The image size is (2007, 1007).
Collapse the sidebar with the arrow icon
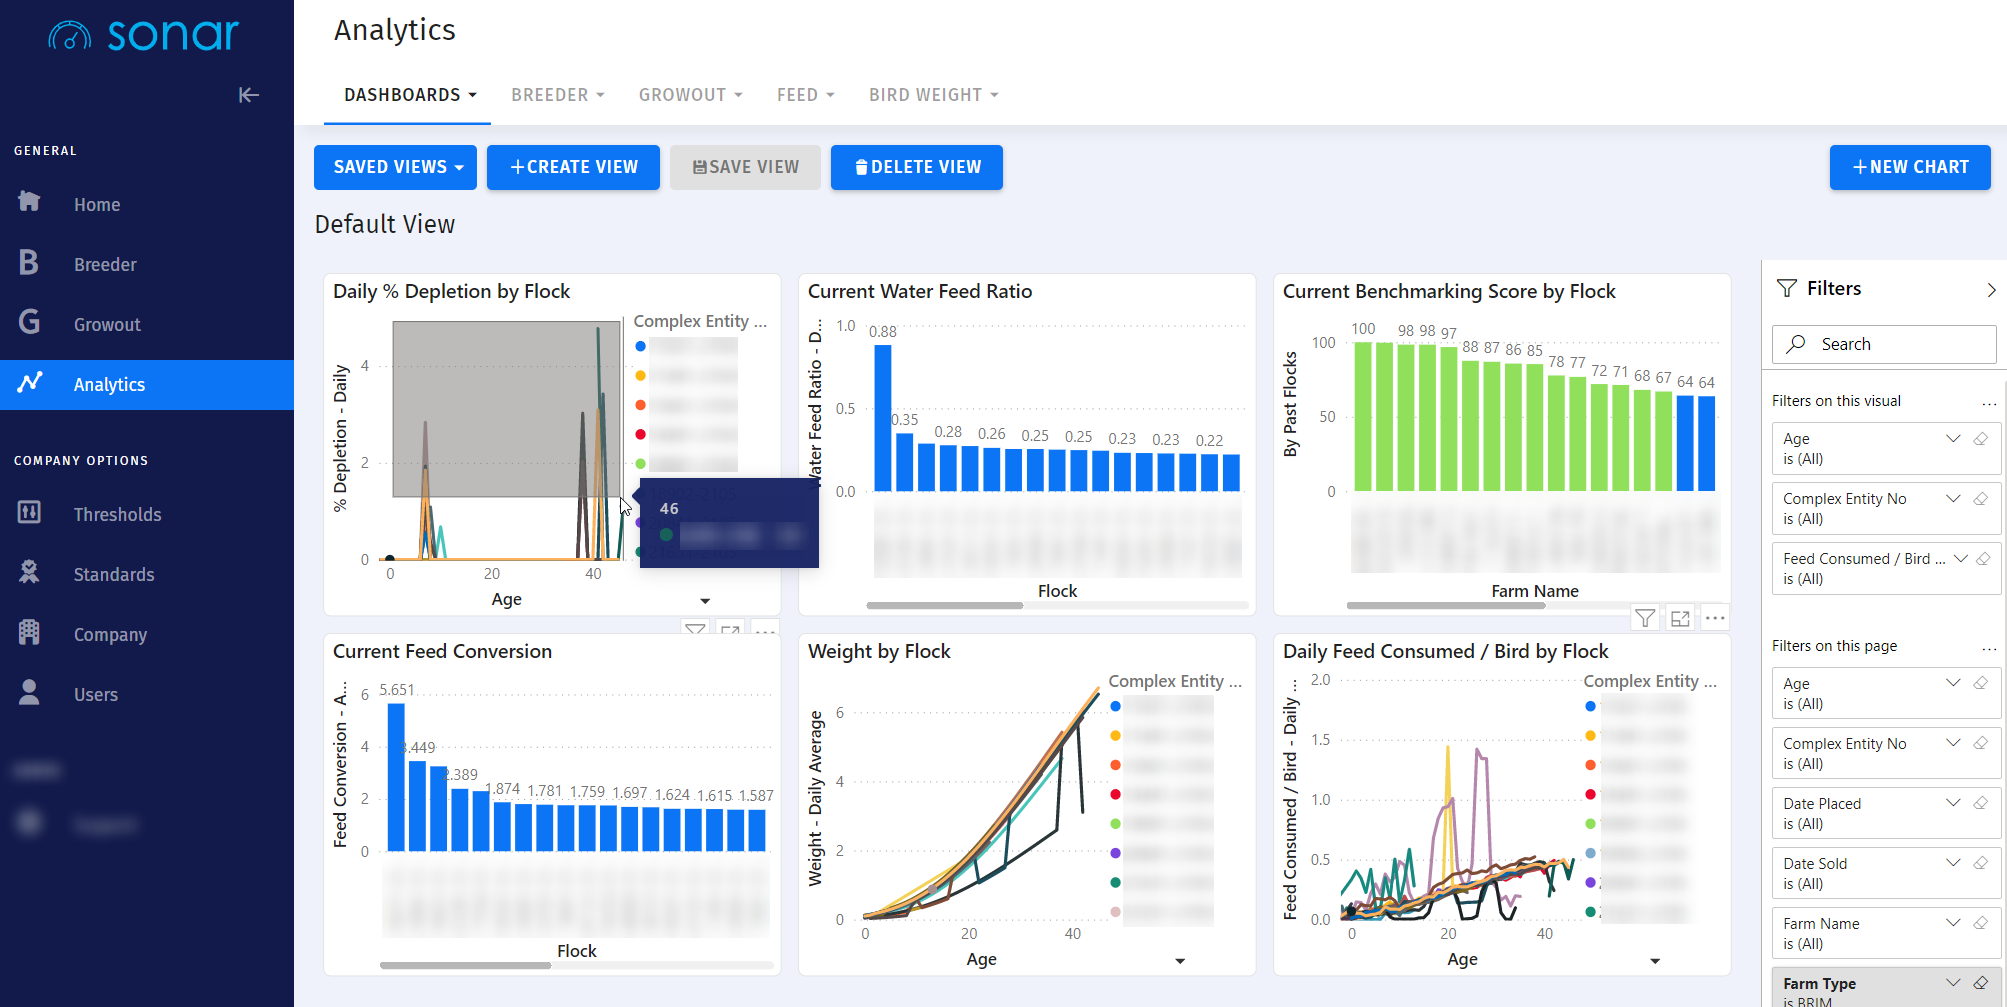(249, 95)
